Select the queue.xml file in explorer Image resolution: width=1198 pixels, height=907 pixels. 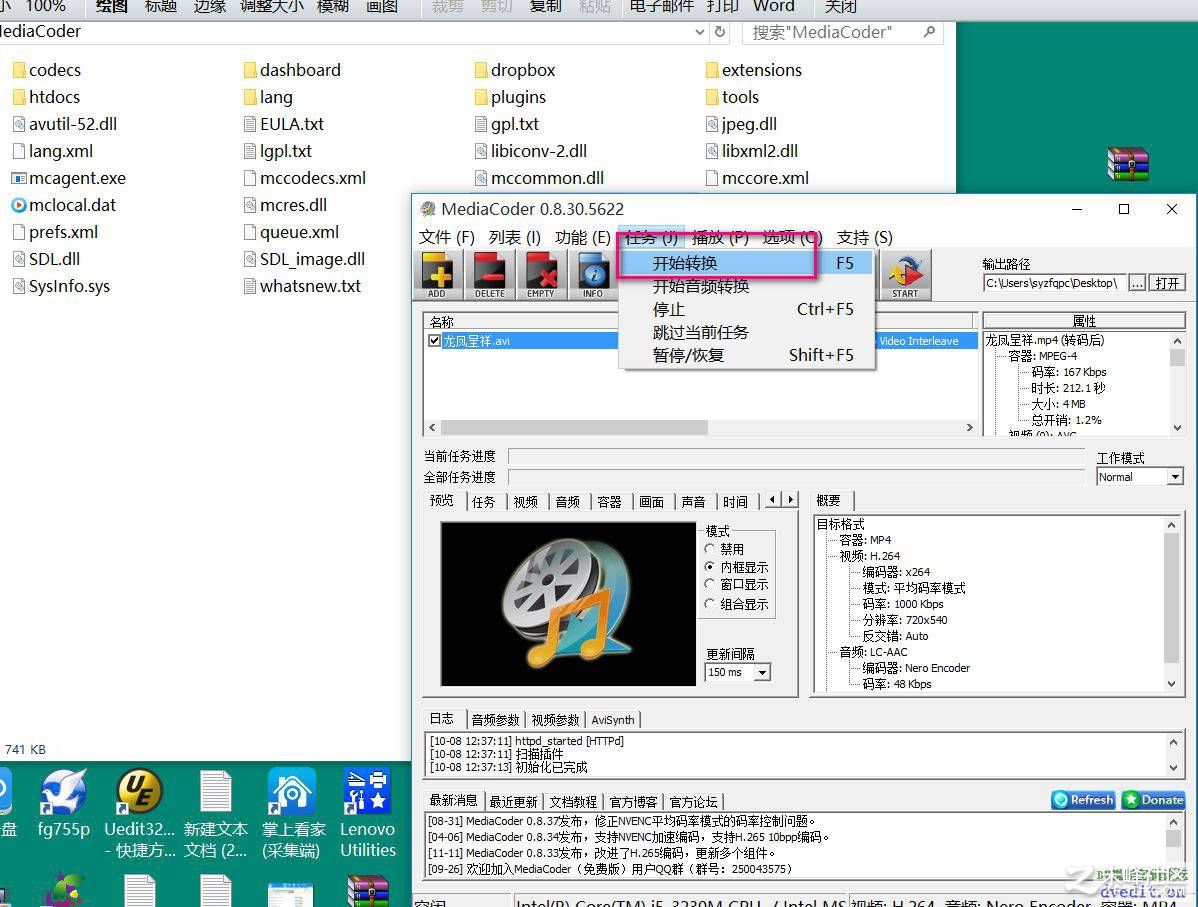pyautogui.click(x=291, y=232)
